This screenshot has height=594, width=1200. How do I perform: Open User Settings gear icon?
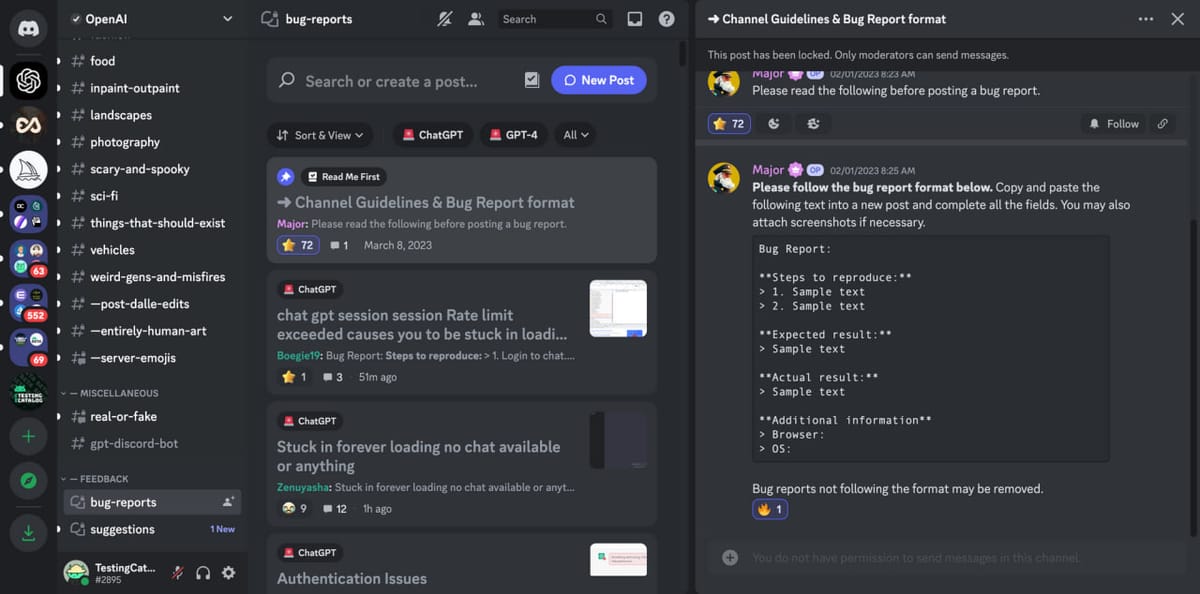(x=227, y=573)
